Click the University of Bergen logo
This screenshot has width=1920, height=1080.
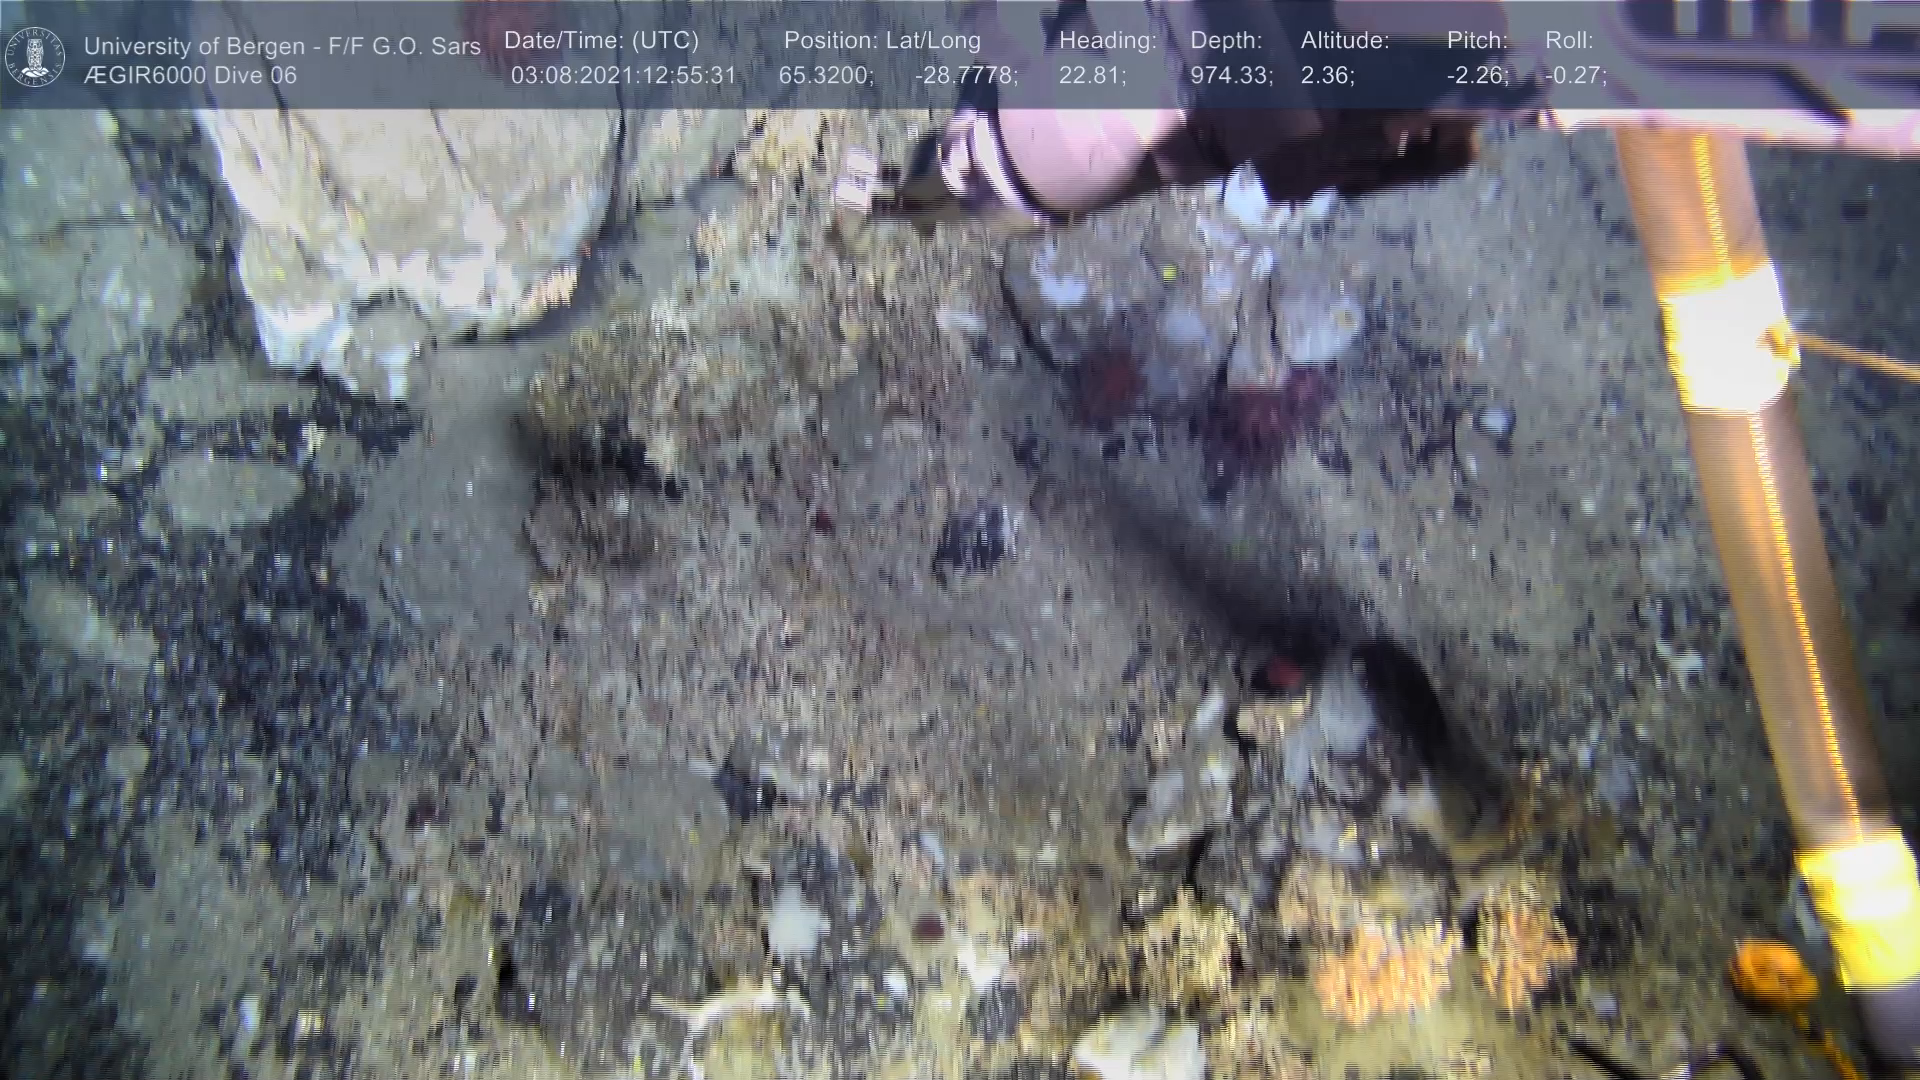pyautogui.click(x=35, y=57)
